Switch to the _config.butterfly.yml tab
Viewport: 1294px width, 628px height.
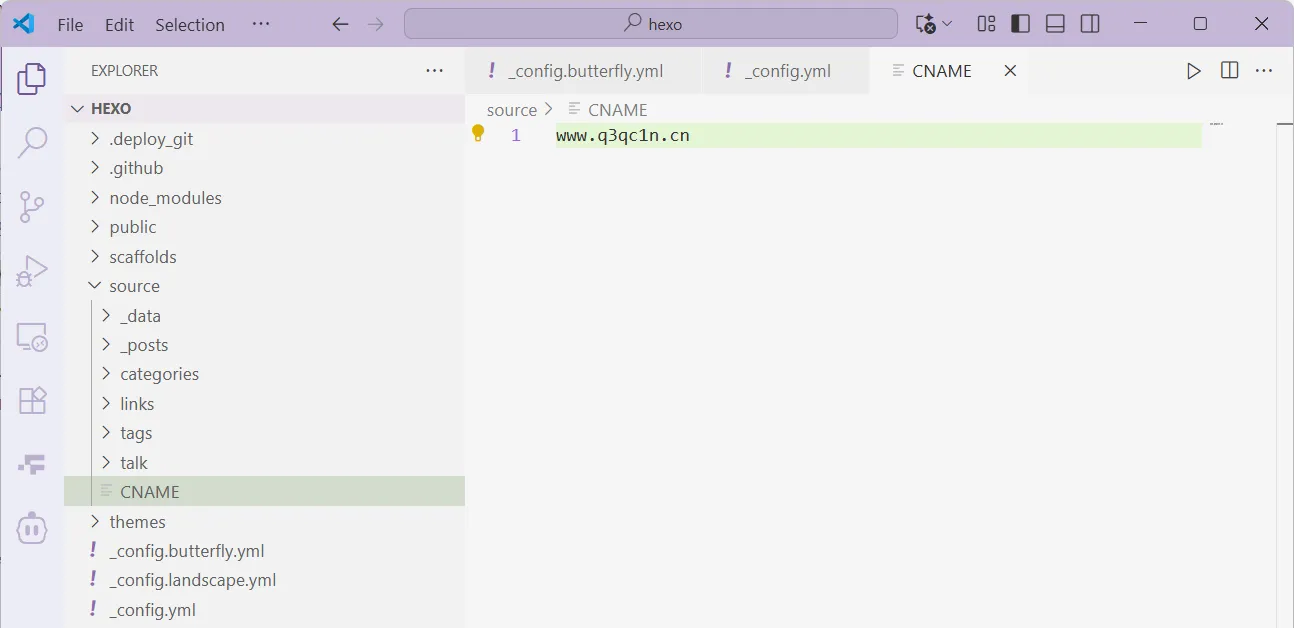(x=585, y=71)
